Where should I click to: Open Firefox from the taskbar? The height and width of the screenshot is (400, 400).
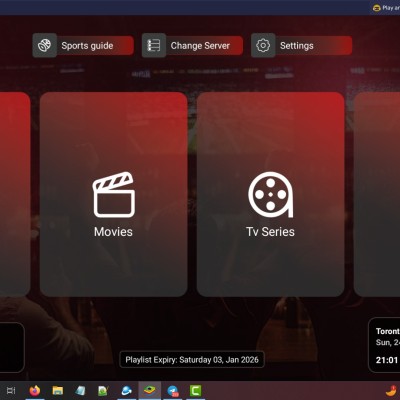click(35, 390)
